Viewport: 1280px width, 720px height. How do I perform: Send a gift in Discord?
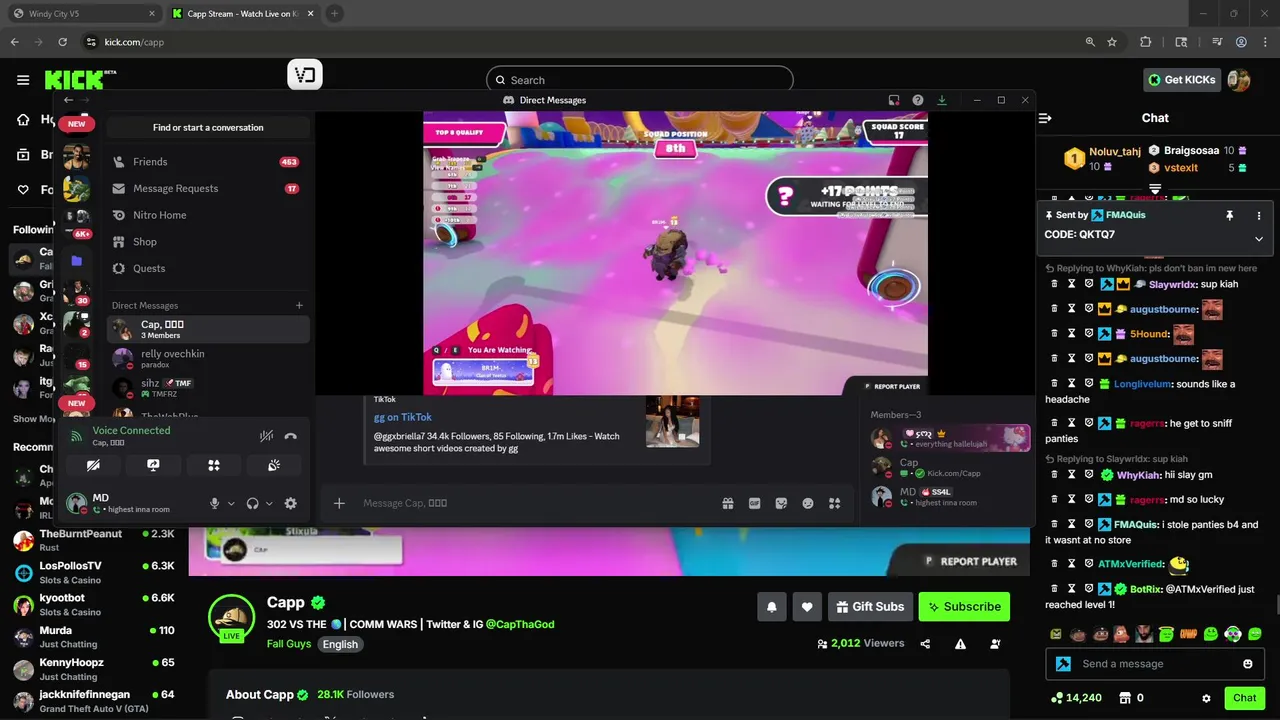[x=728, y=503]
